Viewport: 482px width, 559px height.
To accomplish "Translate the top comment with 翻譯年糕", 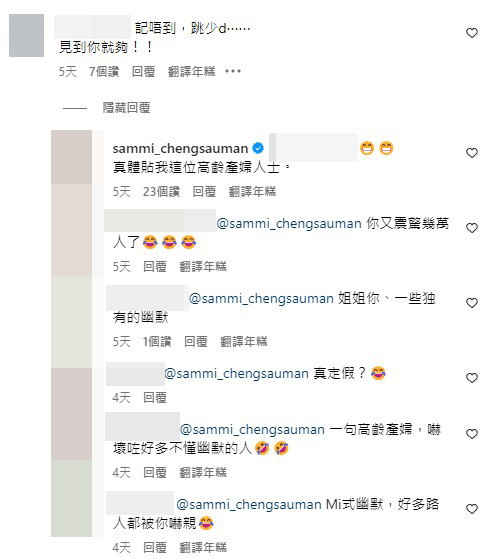I will [191, 71].
